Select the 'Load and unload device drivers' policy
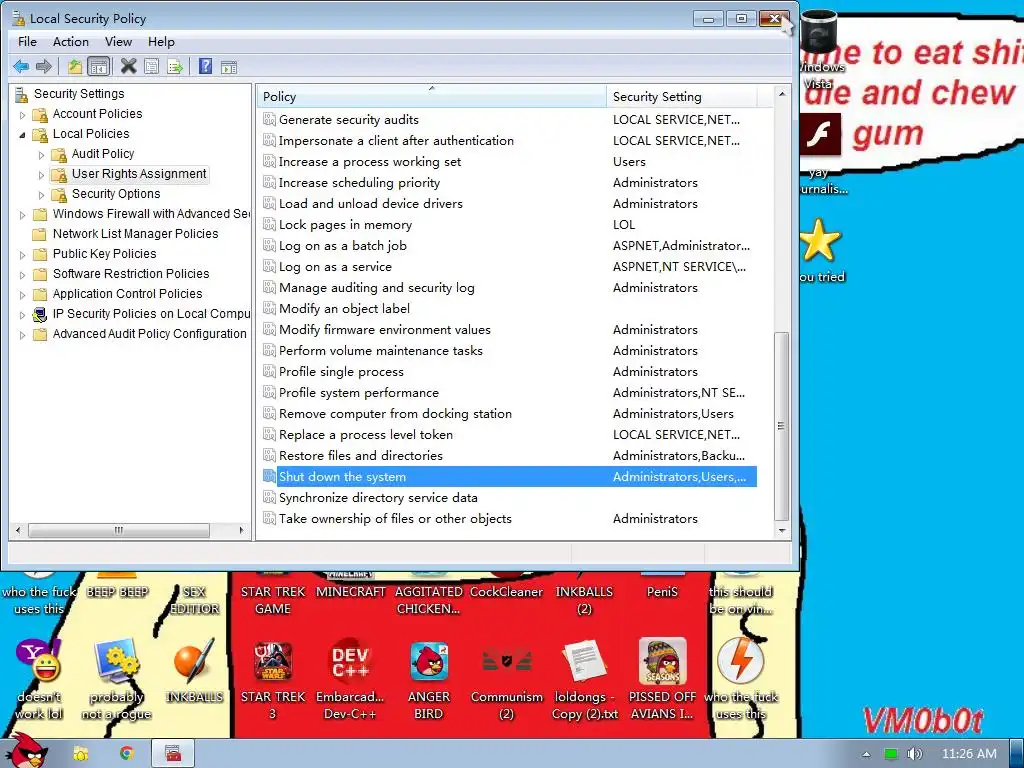This screenshot has width=1024, height=768. click(370, 204)
